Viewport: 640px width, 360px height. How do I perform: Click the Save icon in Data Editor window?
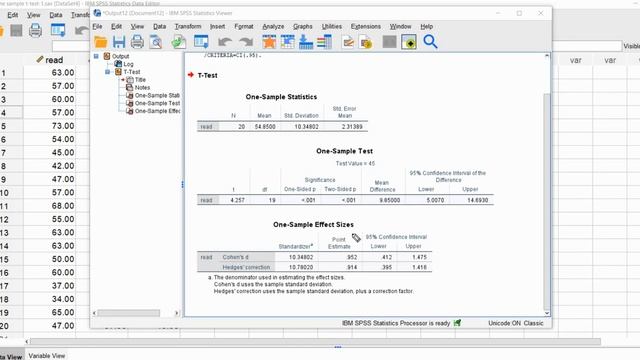point(16,30)
